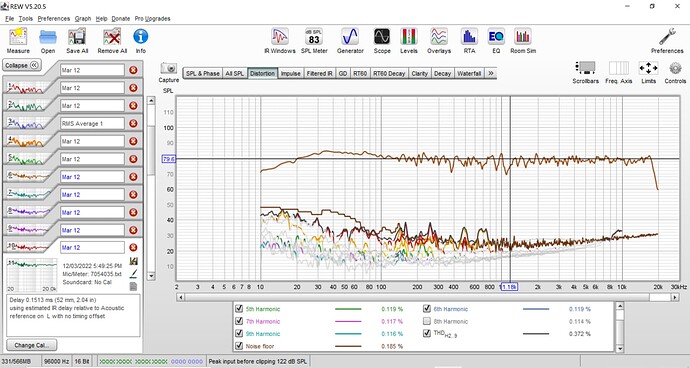This screenshot has height=368, width=690.
Task: Click the legend panel scroll-down arrow
Action: coord(620,349)
